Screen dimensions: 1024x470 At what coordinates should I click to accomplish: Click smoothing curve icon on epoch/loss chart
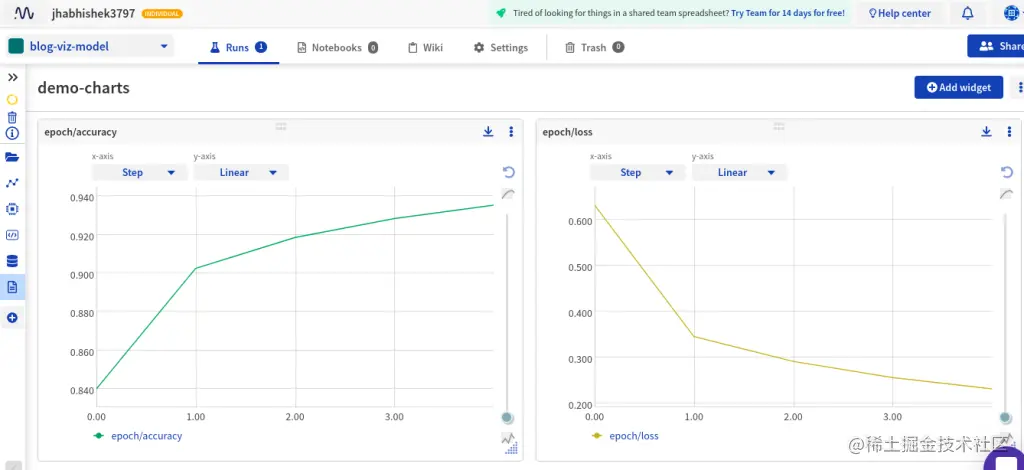(x=1006, y=194)
